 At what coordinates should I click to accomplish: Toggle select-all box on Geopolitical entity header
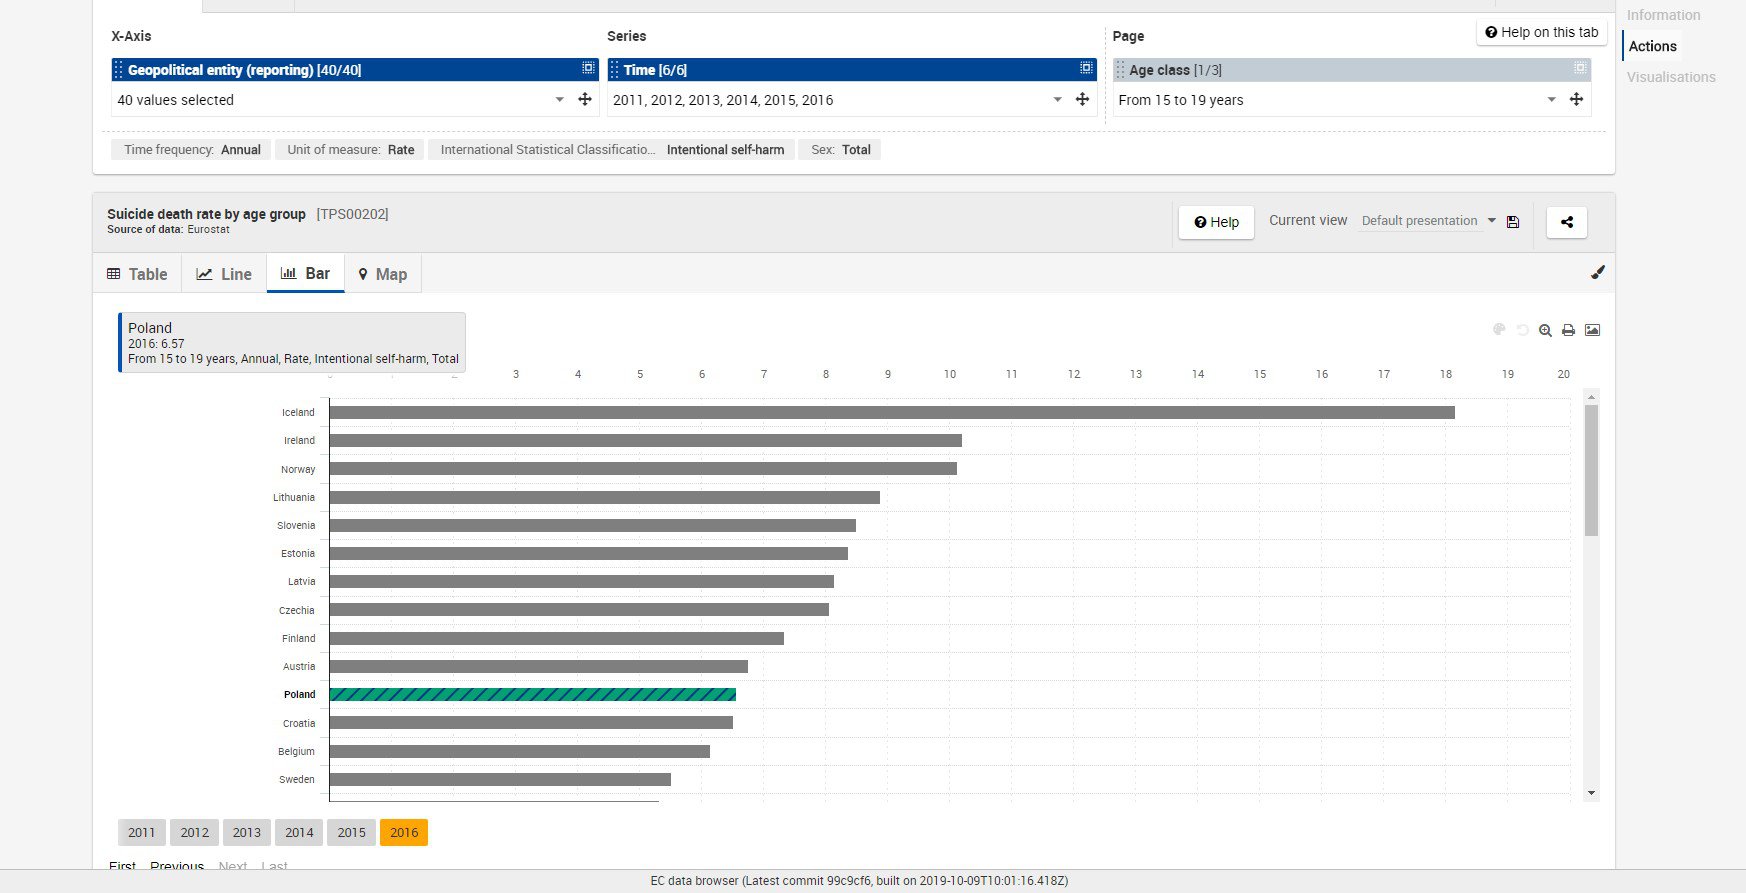(588, 68)
